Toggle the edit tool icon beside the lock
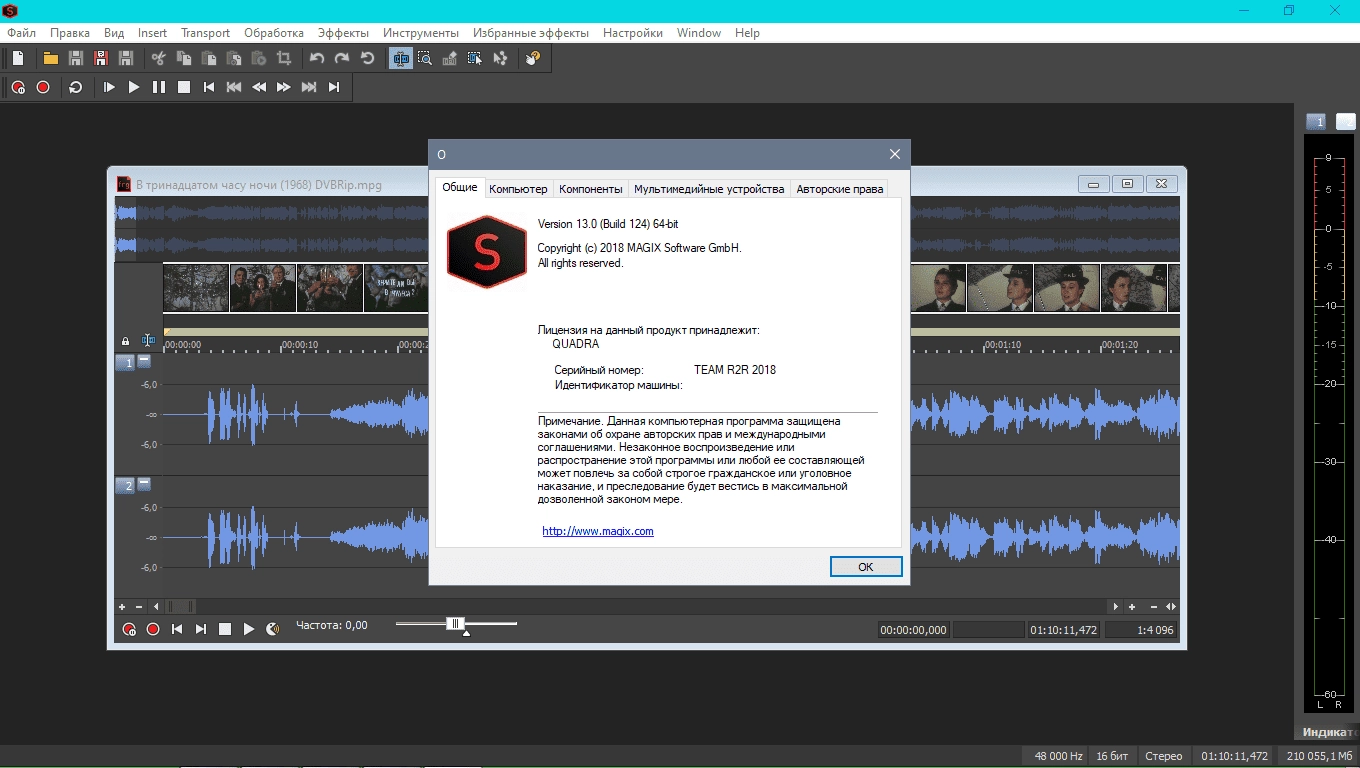Screen dimensions: 1360x768 [x=148, y=341]
